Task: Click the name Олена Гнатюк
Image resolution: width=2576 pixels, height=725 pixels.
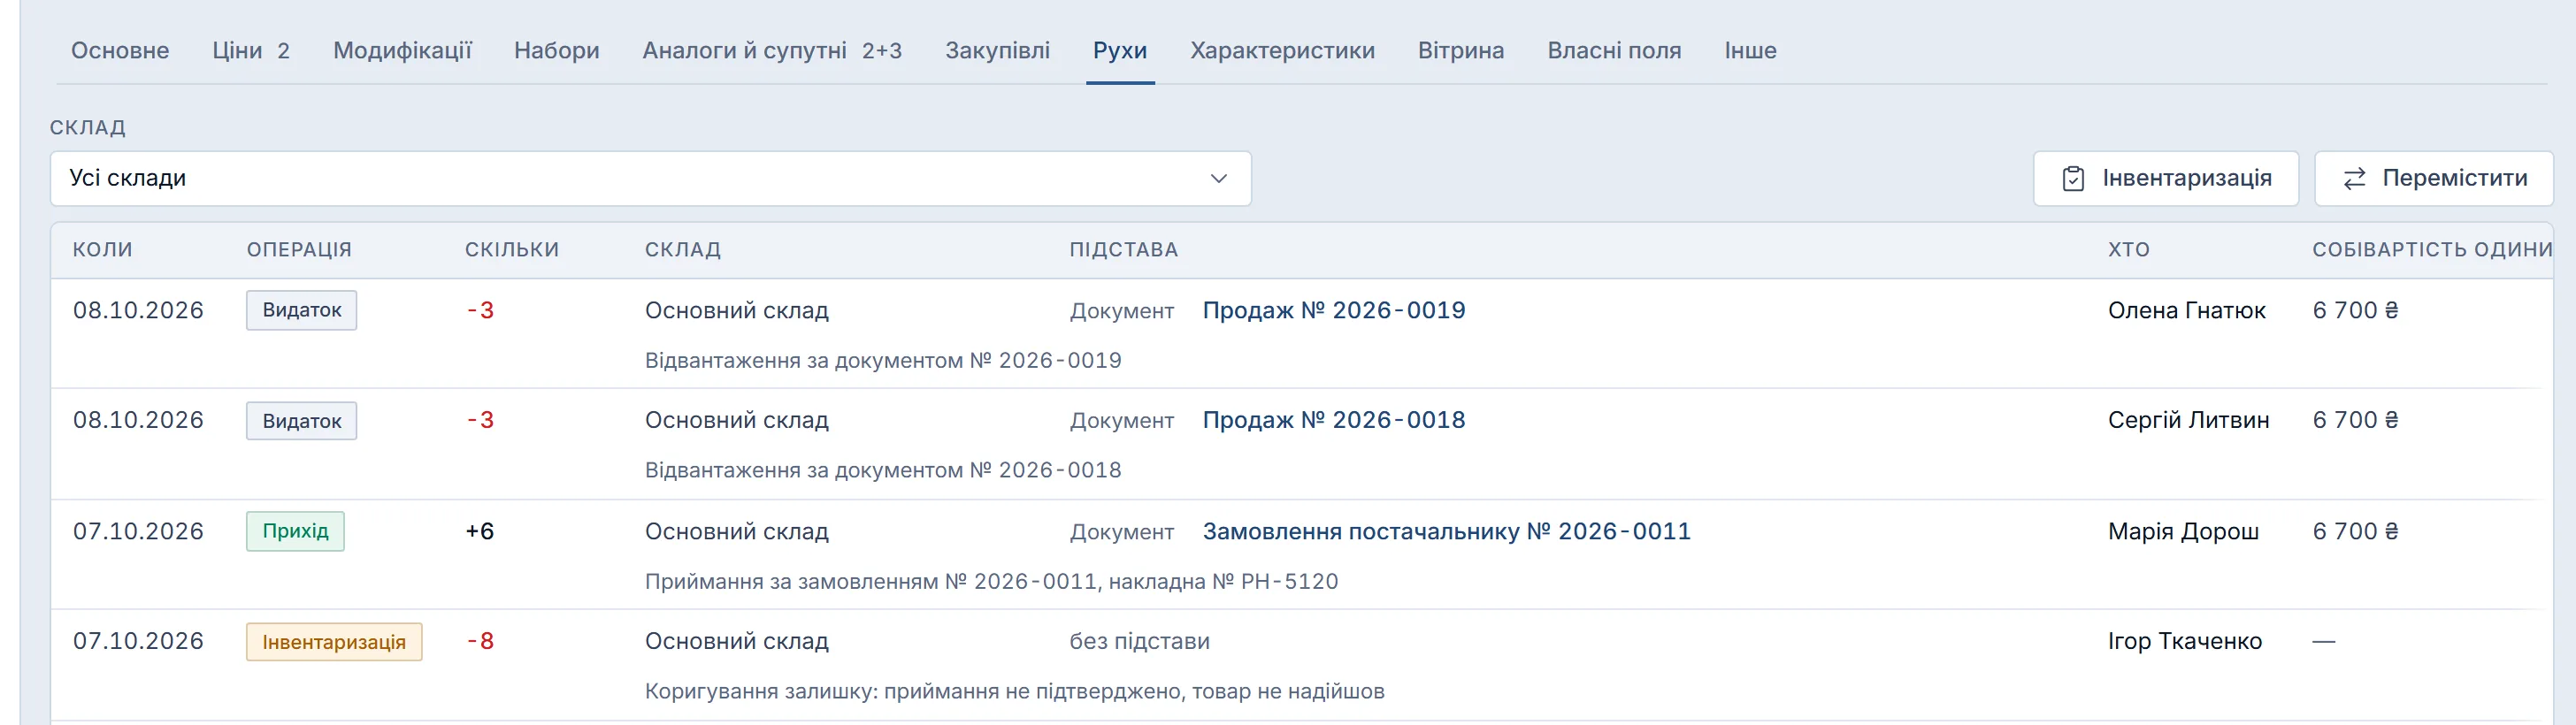Action: coord(2187,311)
